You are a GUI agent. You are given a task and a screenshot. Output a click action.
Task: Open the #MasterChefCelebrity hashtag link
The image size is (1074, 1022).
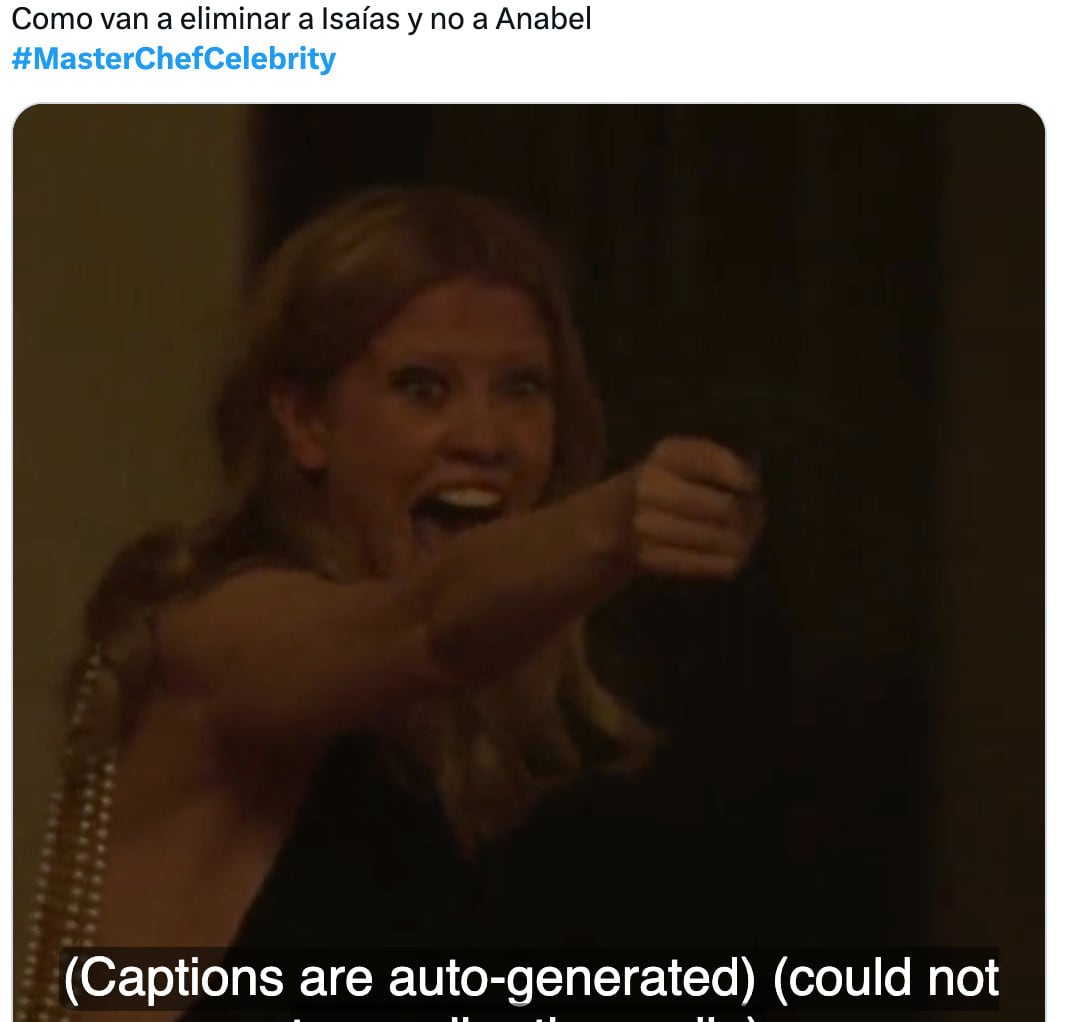click(174, 58)
